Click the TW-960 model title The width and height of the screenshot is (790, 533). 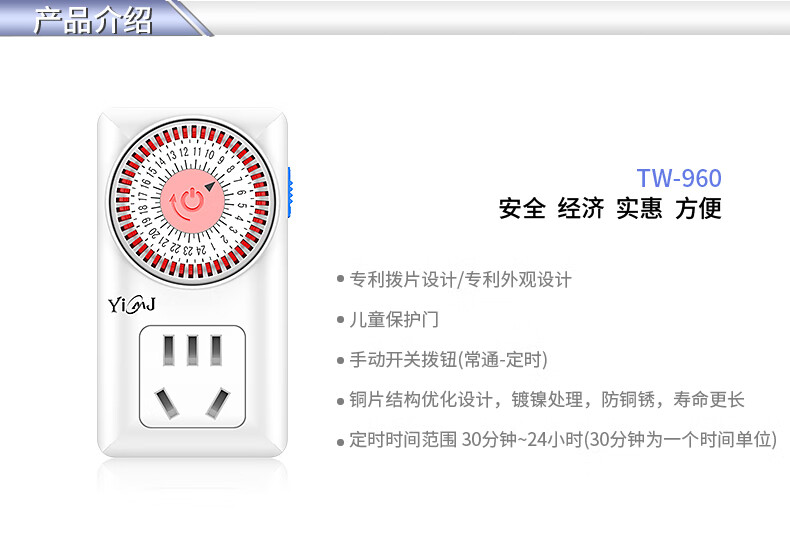(679, 178)
